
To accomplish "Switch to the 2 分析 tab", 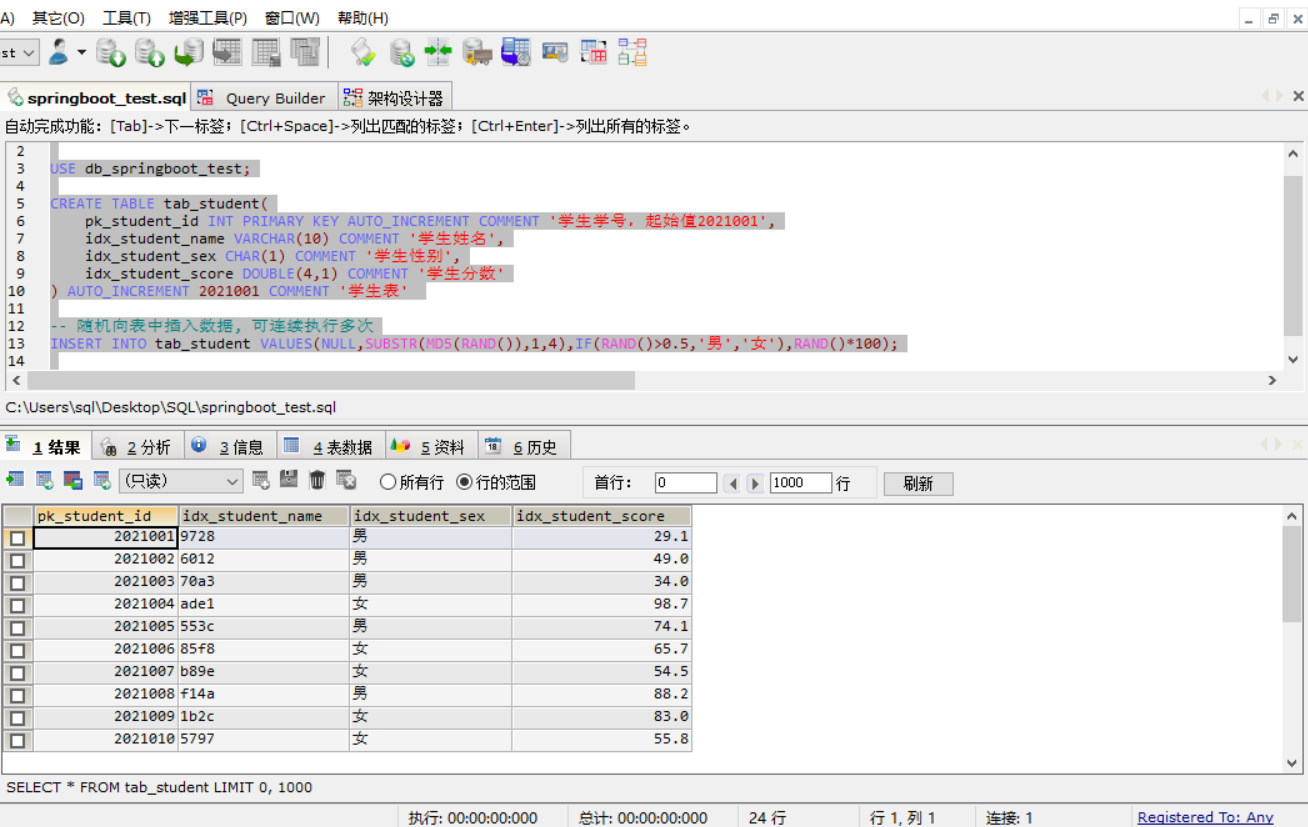I will [136, 447].
